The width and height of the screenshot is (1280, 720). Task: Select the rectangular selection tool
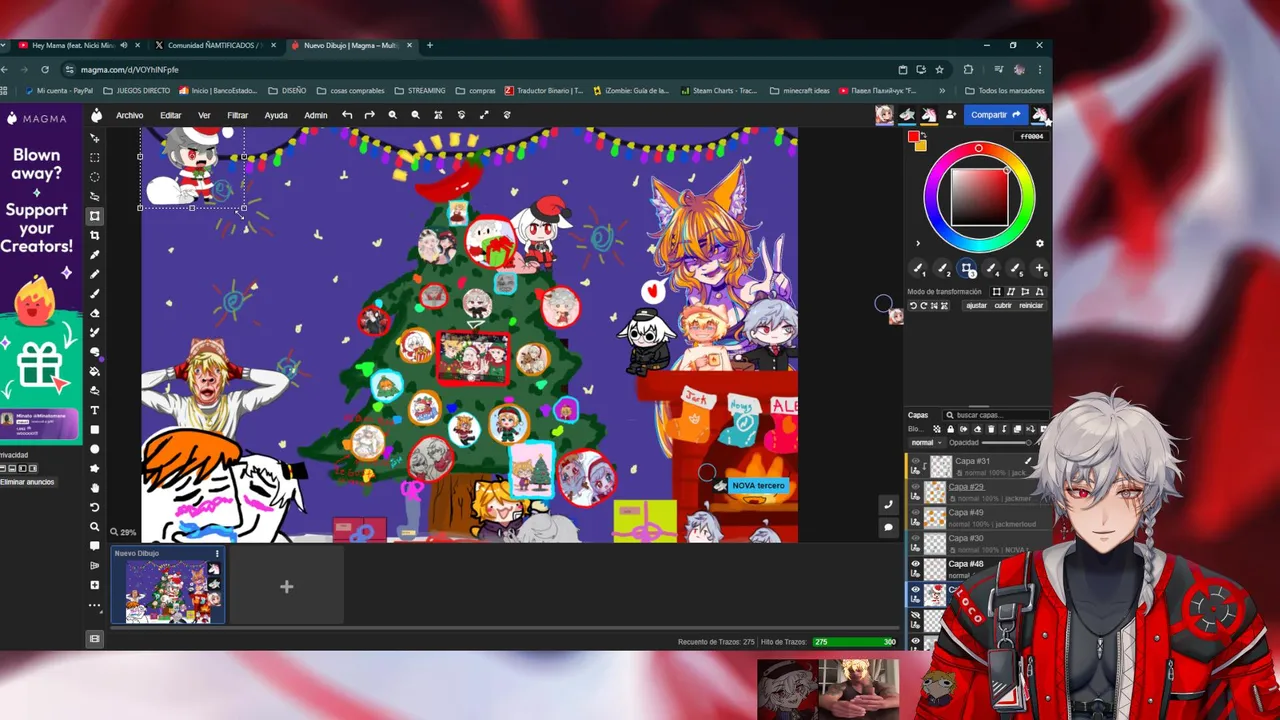pos(95,158)
